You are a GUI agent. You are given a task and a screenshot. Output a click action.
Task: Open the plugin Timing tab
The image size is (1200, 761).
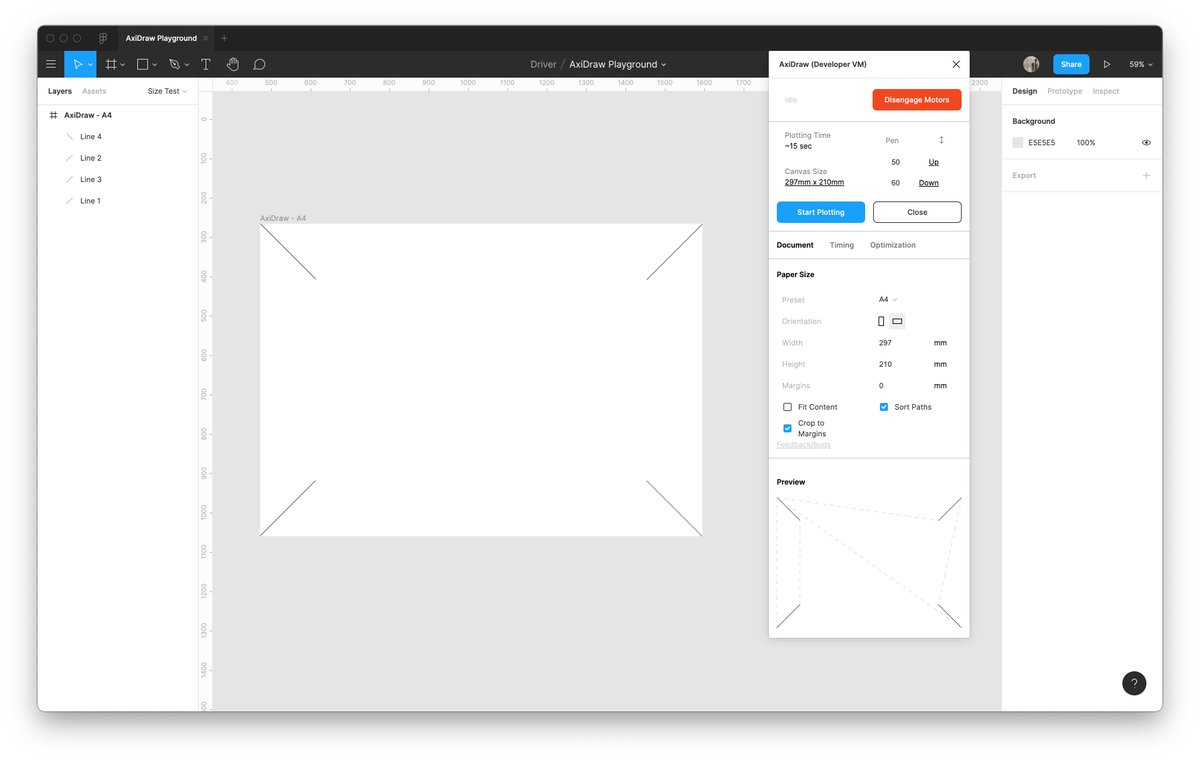[842, 245]
